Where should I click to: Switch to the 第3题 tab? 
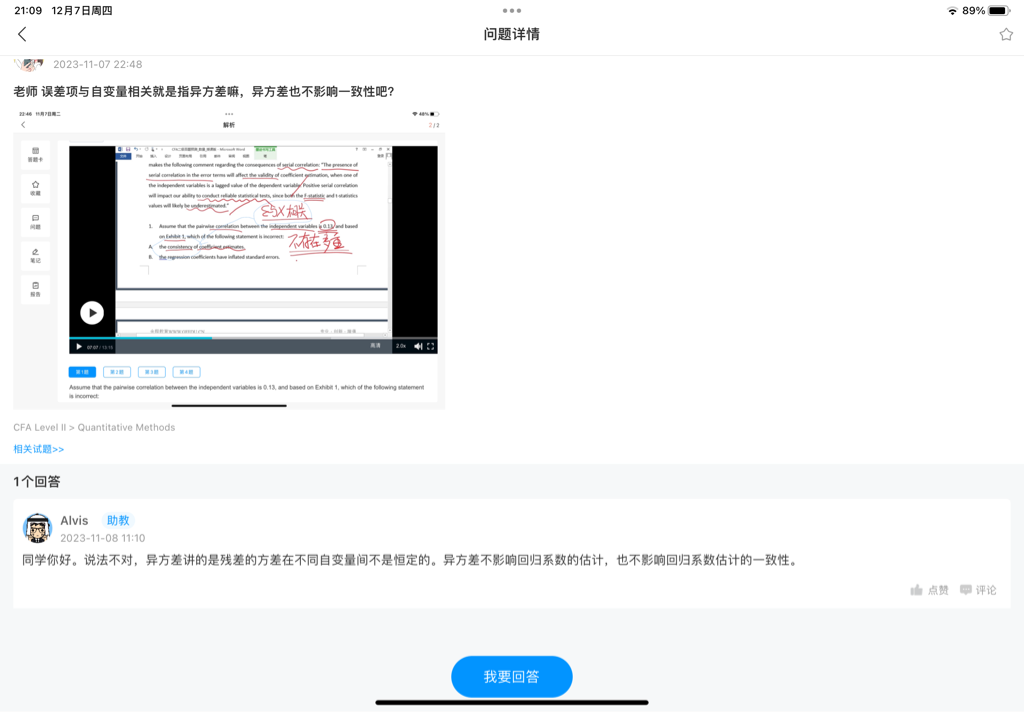tap(151, 372)
